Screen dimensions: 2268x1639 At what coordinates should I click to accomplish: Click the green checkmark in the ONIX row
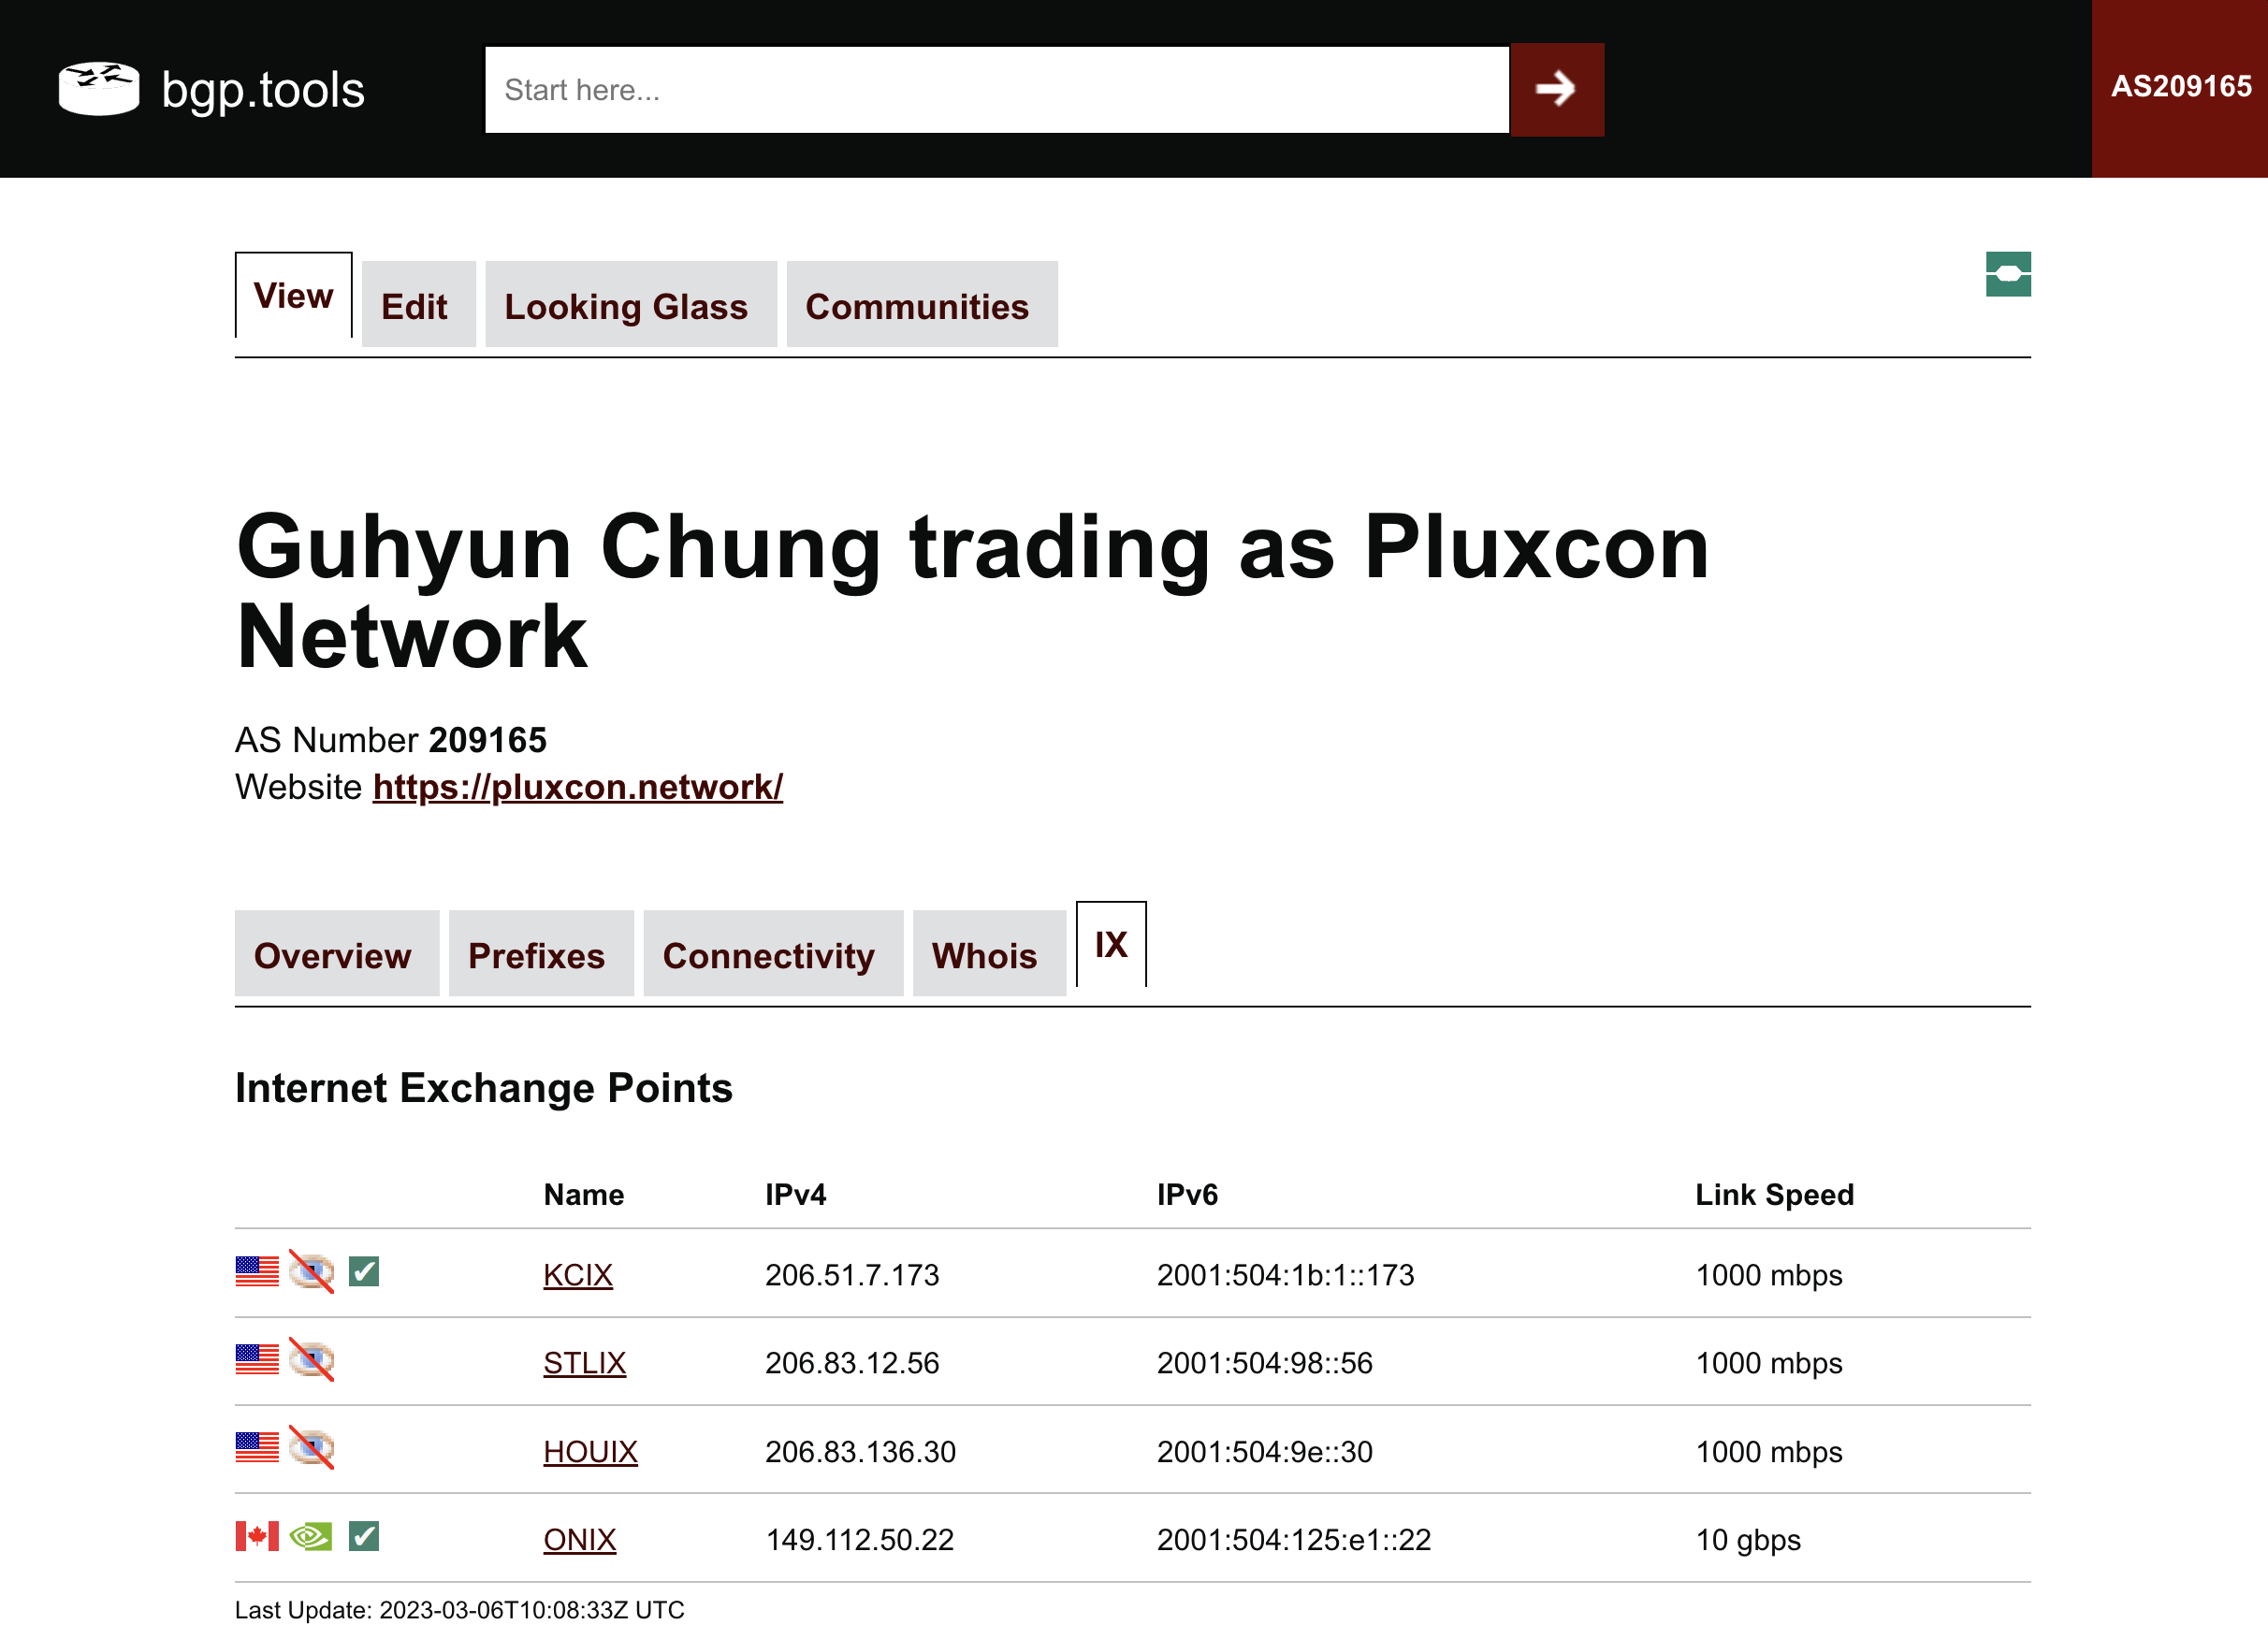tap(364, 1537)
